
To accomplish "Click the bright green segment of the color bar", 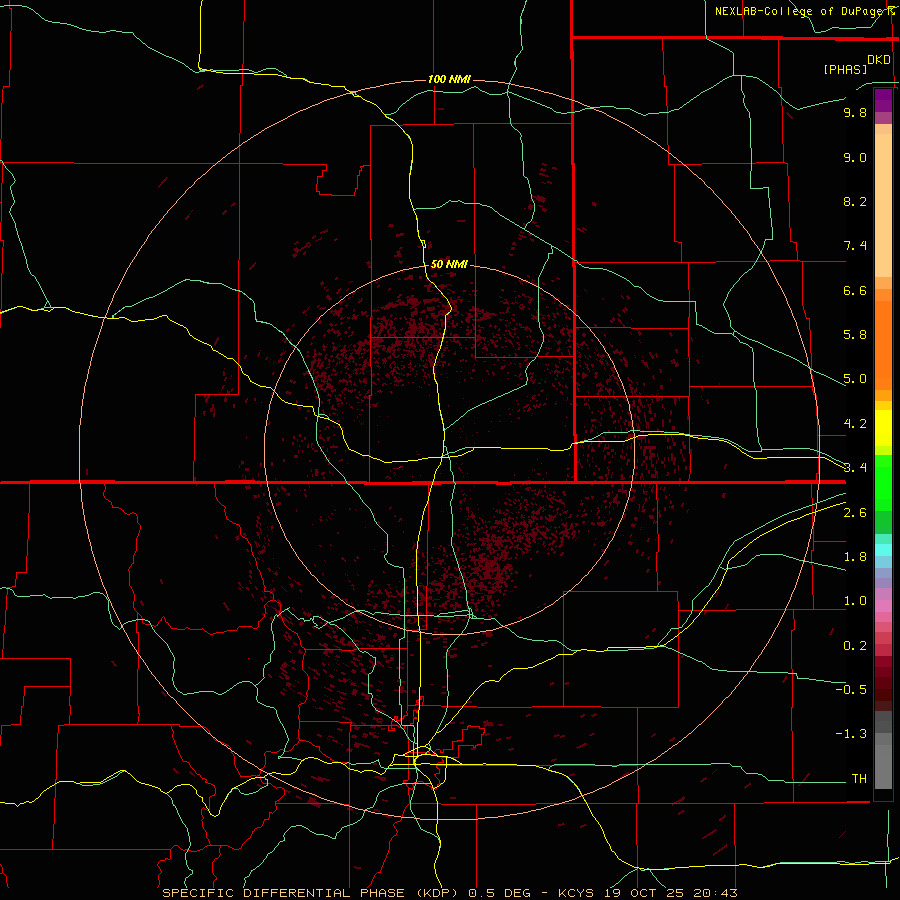I will [883, 482].
